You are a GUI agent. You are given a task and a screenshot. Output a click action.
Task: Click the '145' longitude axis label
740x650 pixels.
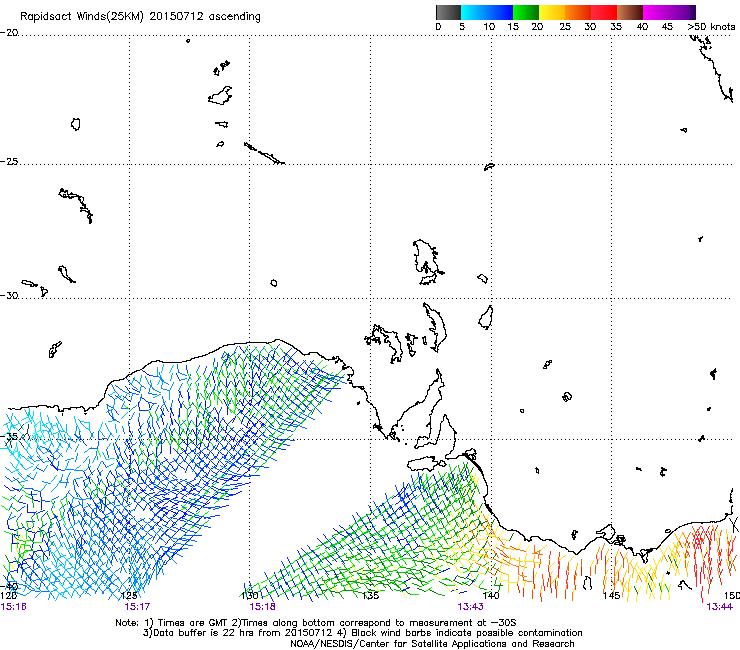pyautogui.click(x=611, y=595)
